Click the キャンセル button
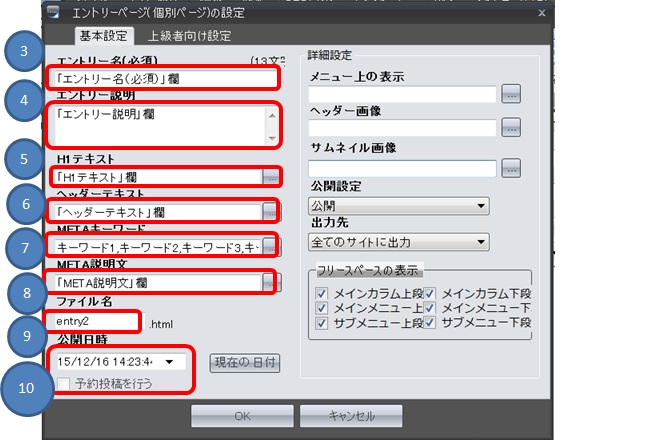Image resolution: width=650 pixels, height=440 pixels. click(349, 416)
